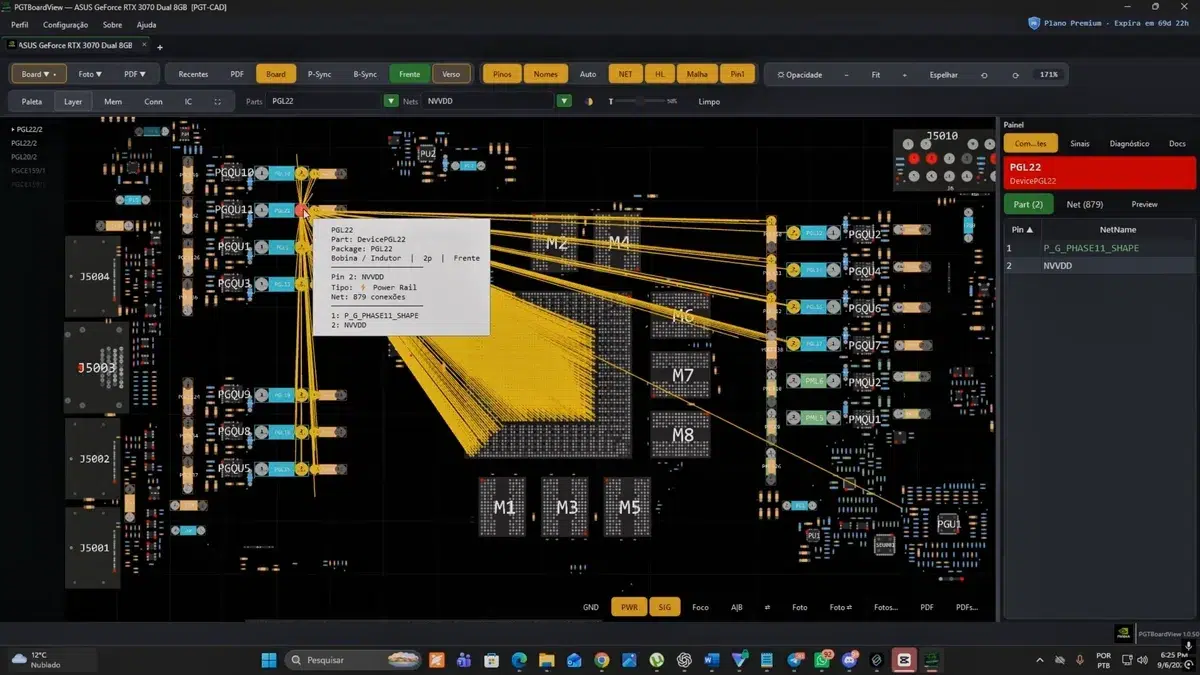The image size is (1200, 675).
Task: Open the Ajuda menu
Action: click(x=146, y=24)
